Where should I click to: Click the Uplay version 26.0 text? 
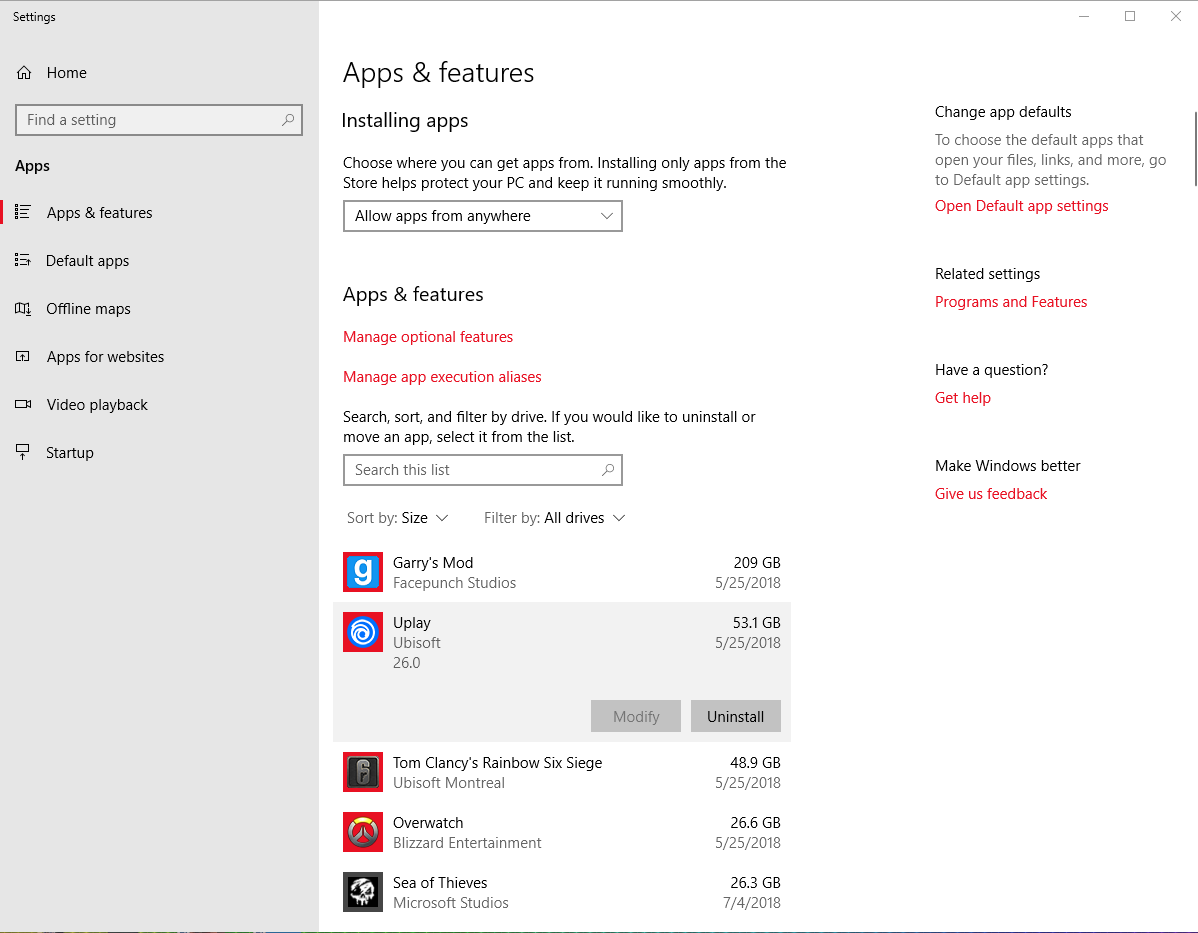(x=406, y=663)
